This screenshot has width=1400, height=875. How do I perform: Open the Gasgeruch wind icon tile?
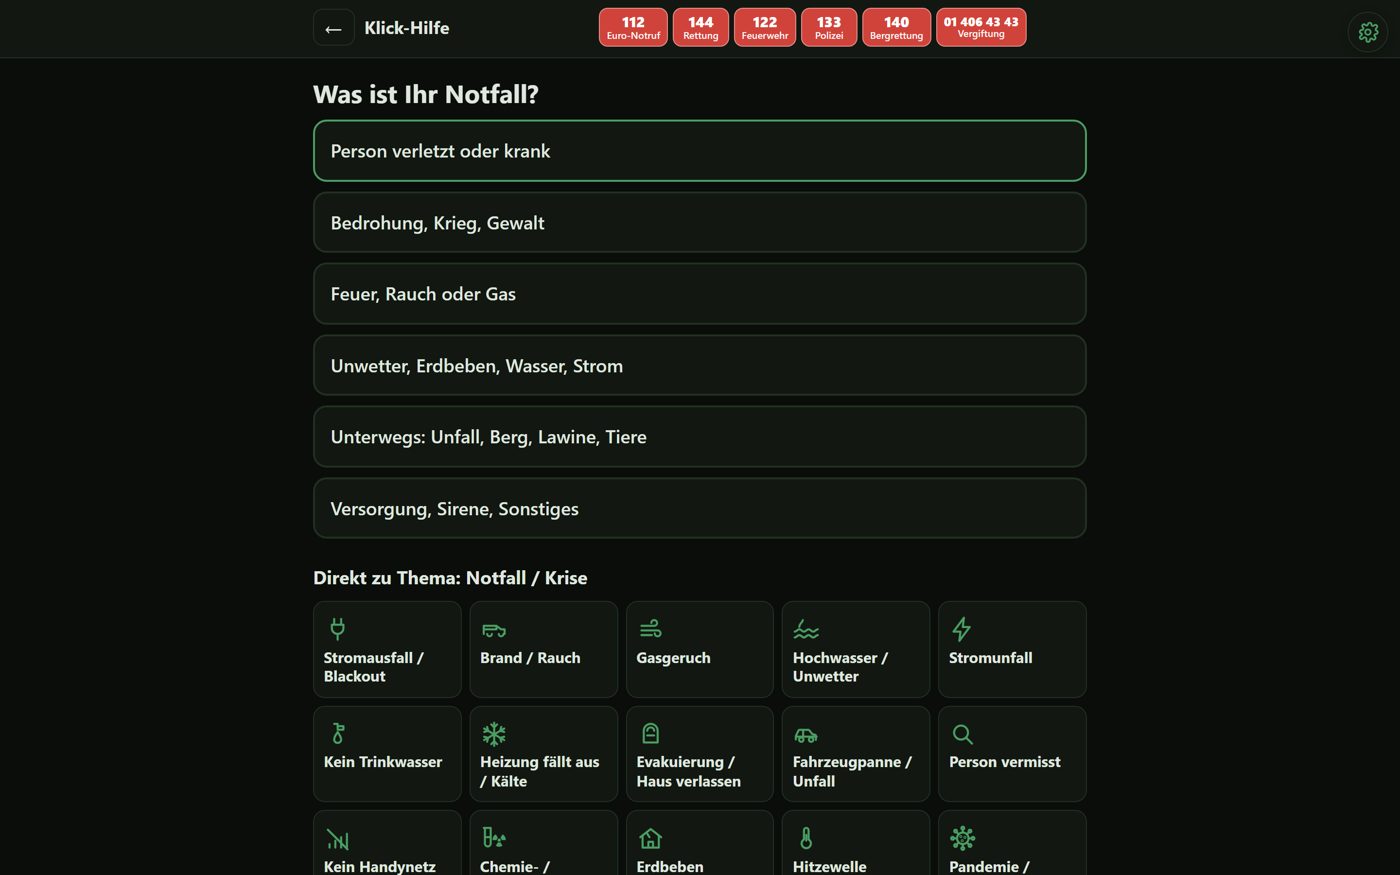coord(699,649)
